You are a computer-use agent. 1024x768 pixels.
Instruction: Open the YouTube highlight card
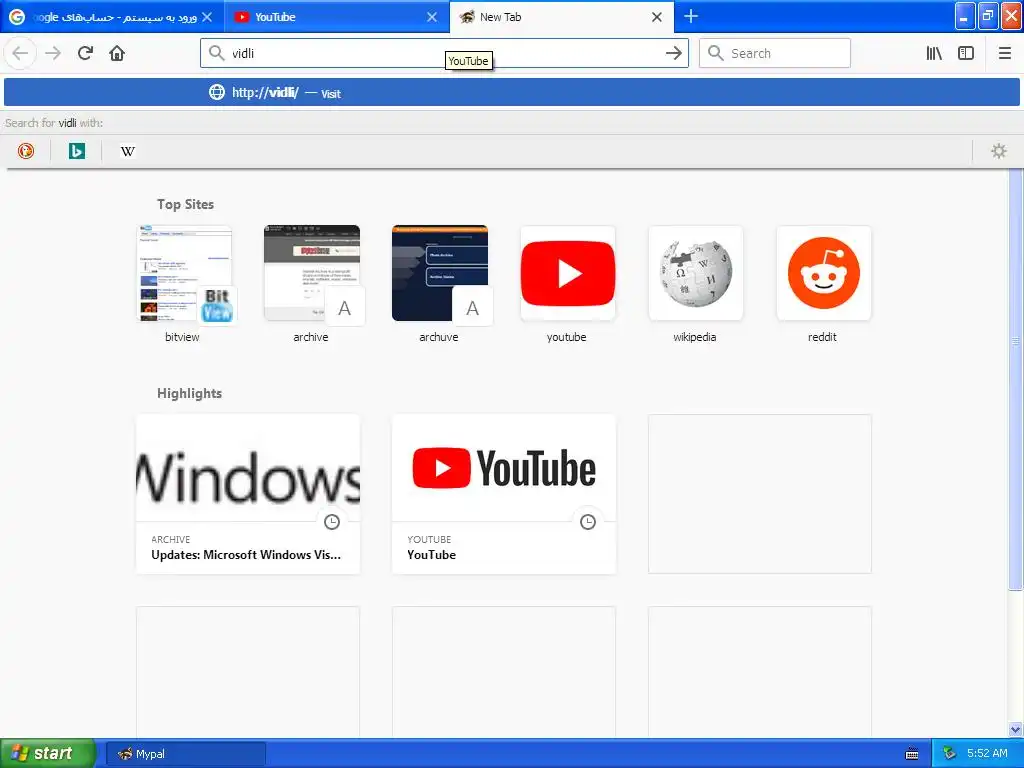coord(504,494)
